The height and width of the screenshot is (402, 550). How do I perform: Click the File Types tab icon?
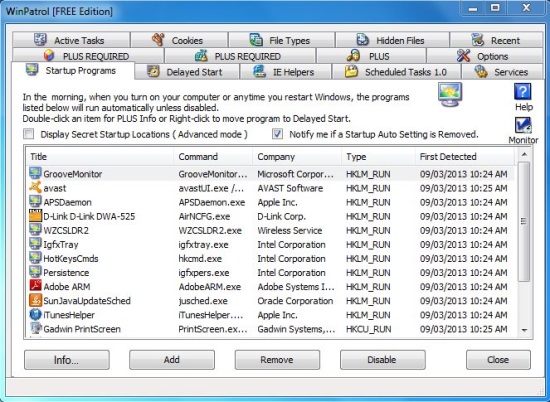point(256,40)
